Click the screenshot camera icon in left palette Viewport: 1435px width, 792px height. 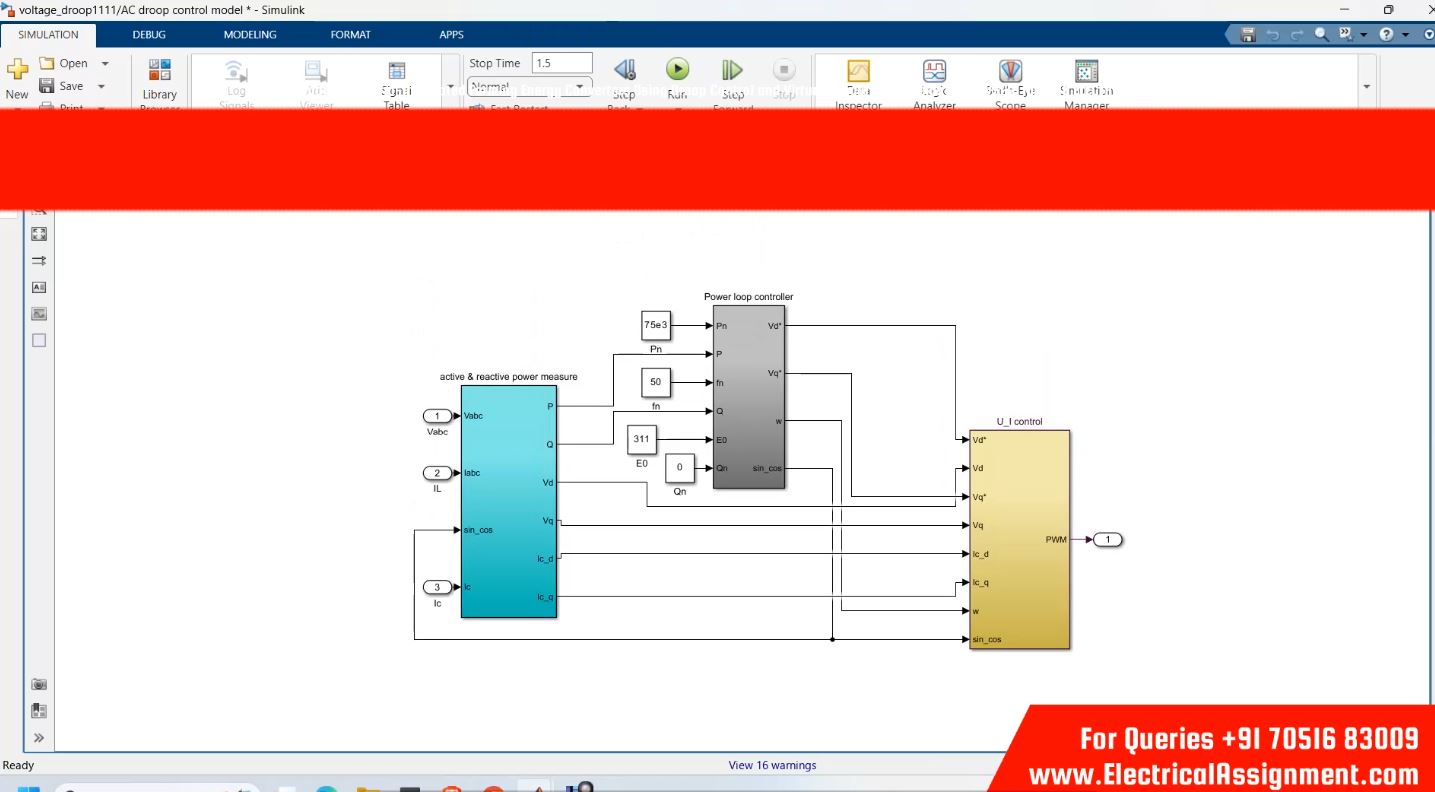coord(39,685)
